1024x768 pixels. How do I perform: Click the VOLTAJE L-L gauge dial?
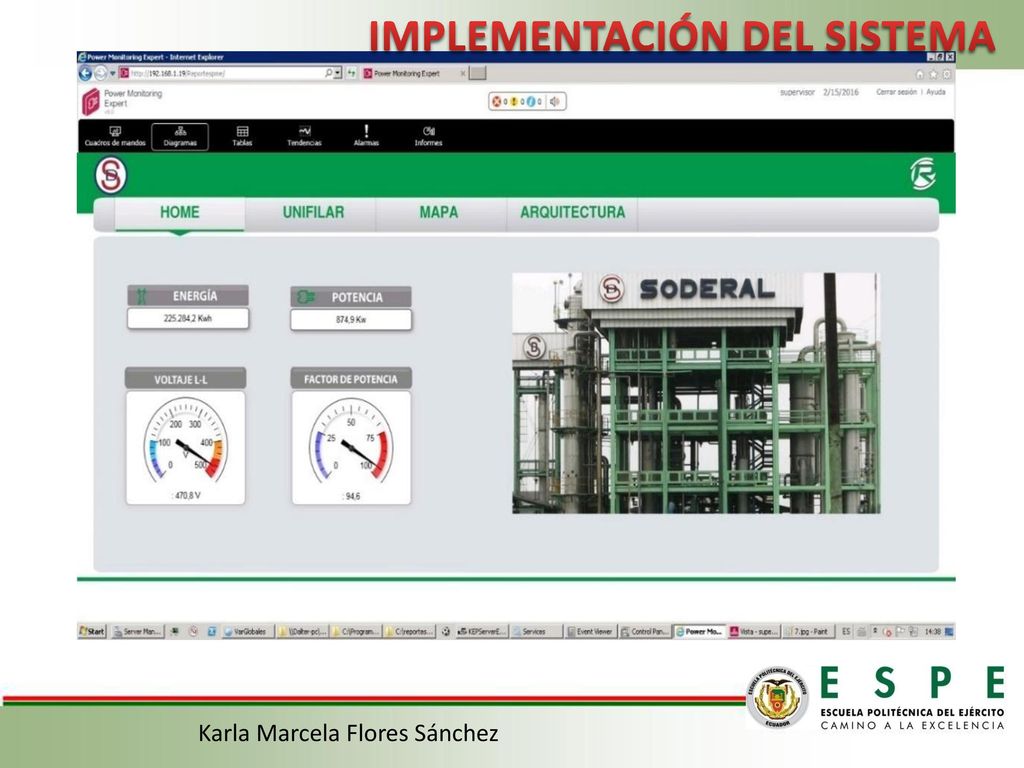[x=185, y=441]
